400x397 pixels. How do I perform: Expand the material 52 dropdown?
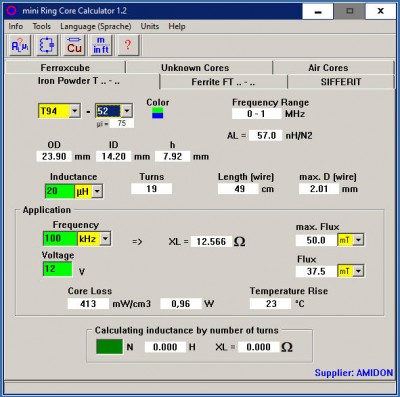click(127, 111)
